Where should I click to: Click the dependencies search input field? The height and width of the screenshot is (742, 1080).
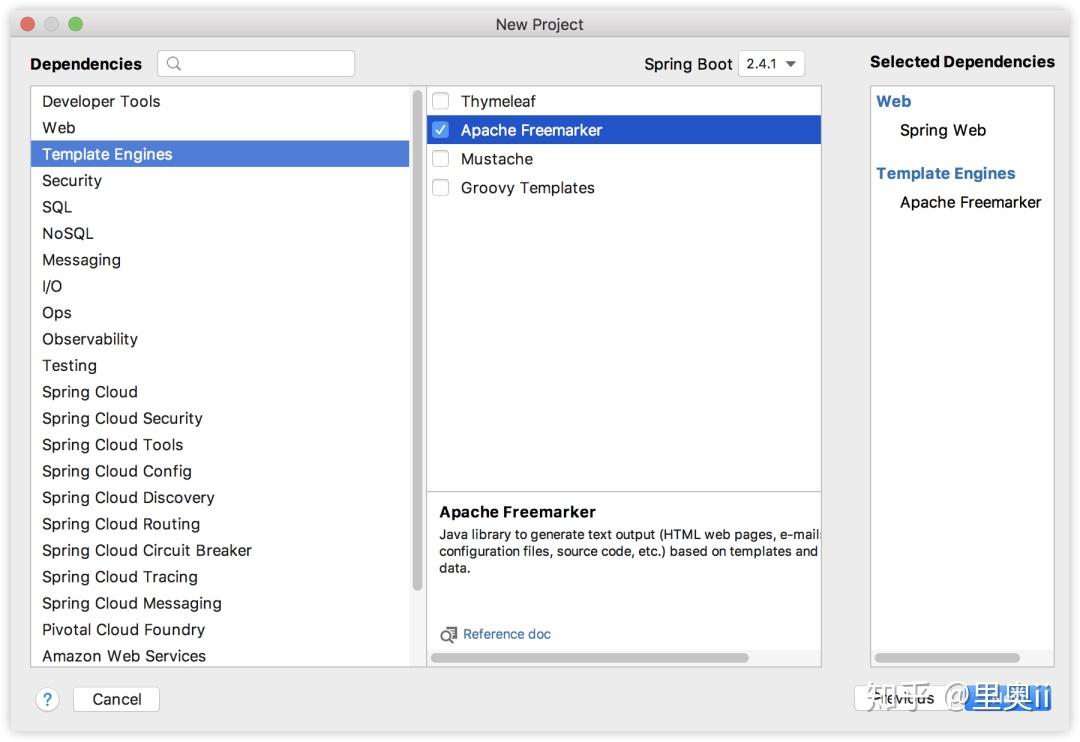pyautogui.click(x=265, y=64)
